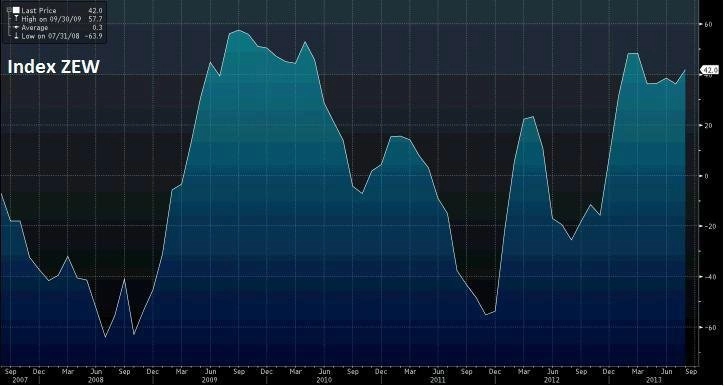Click the 57.7 high value in legend

tap(96, 19)
